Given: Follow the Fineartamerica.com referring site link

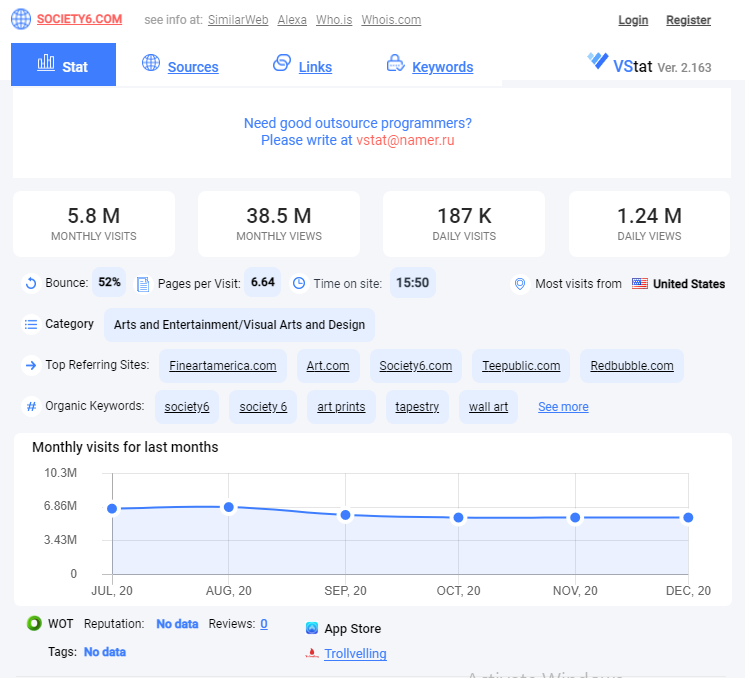Looking at the screenshot, I should coord(223,366).
